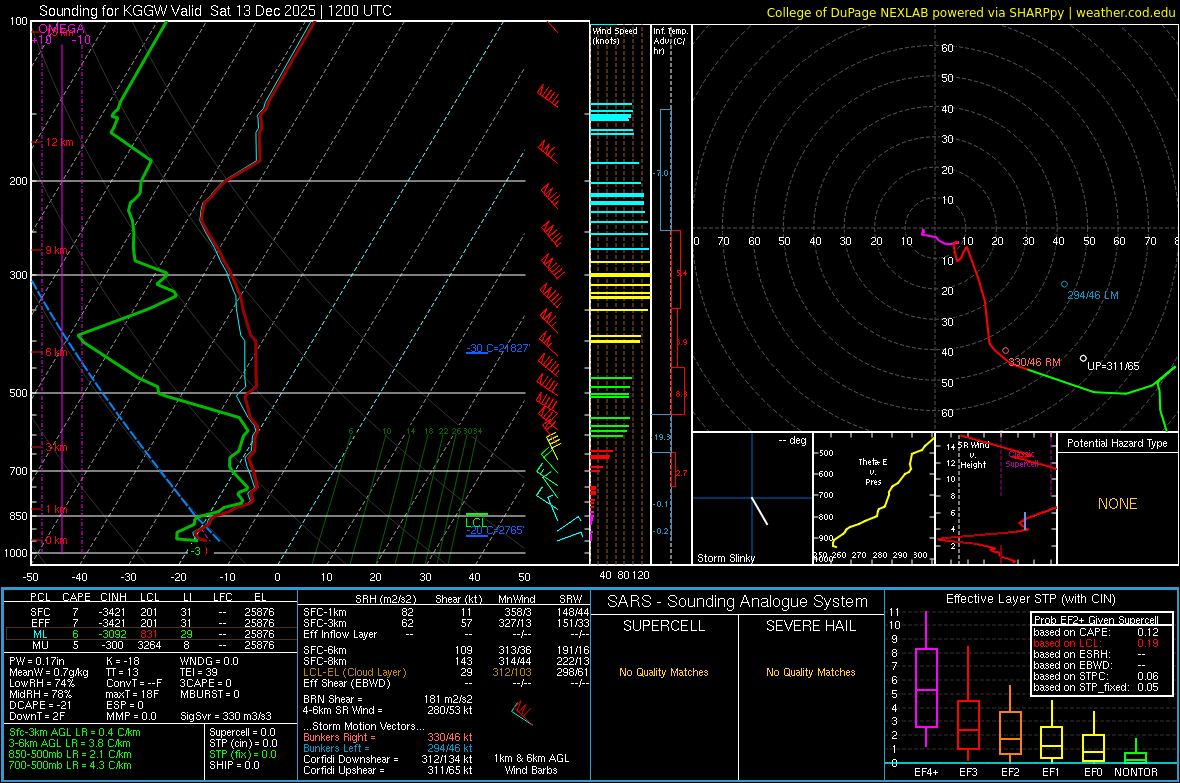
Task: Select the based on CAPE 0.12 line
Action: 1096,632
